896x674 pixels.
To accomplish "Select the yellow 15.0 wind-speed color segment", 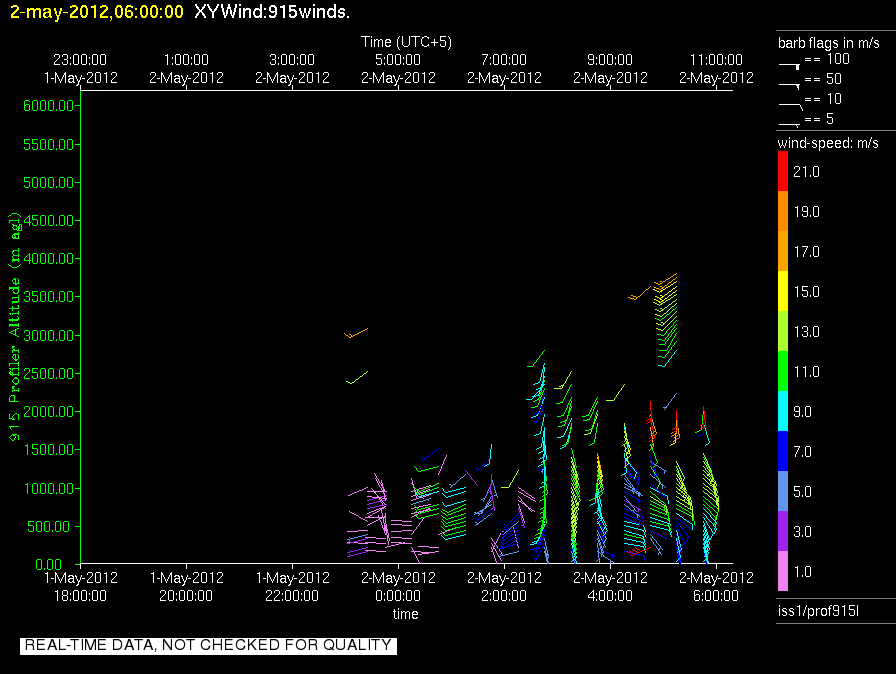I will (x=783, y=292).
